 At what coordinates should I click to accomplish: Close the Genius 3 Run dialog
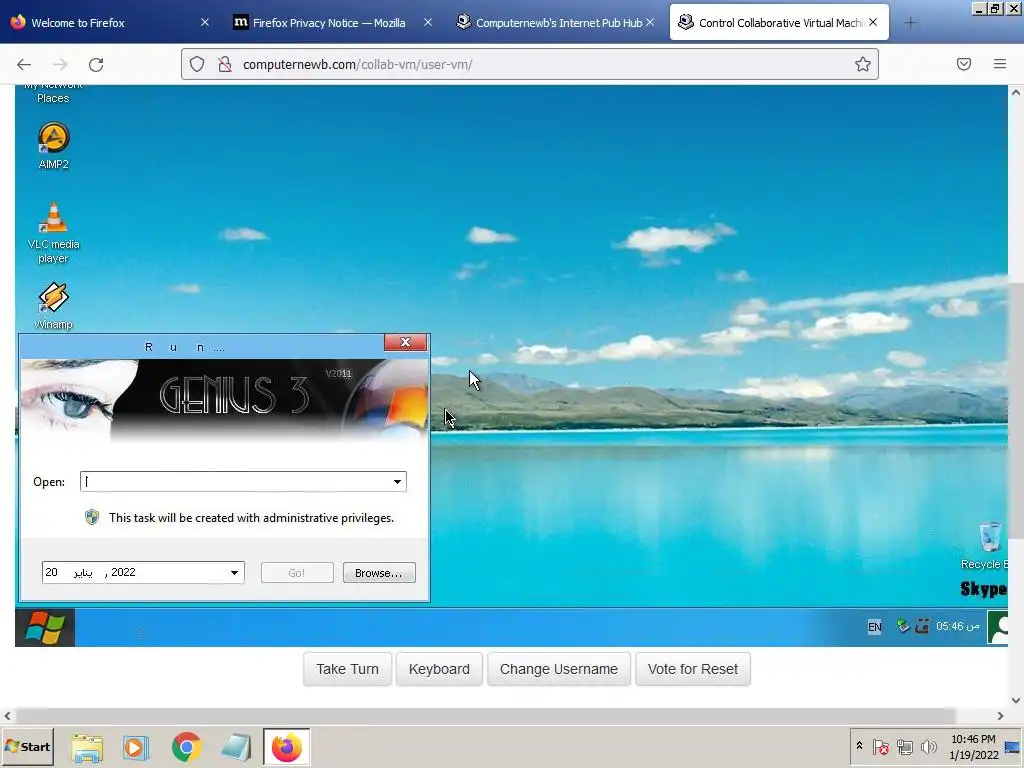pos(406,342)
